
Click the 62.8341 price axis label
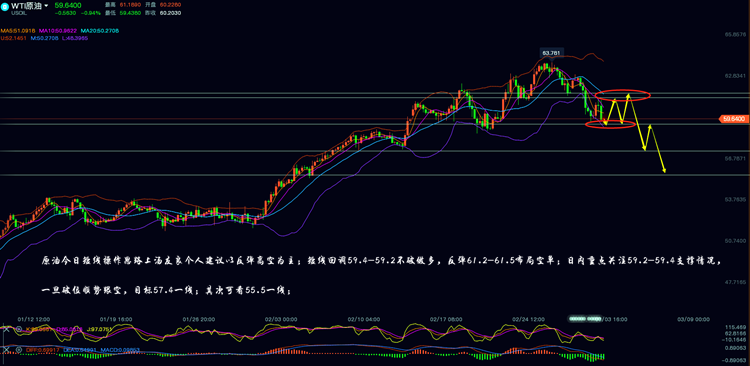(736, 76)
